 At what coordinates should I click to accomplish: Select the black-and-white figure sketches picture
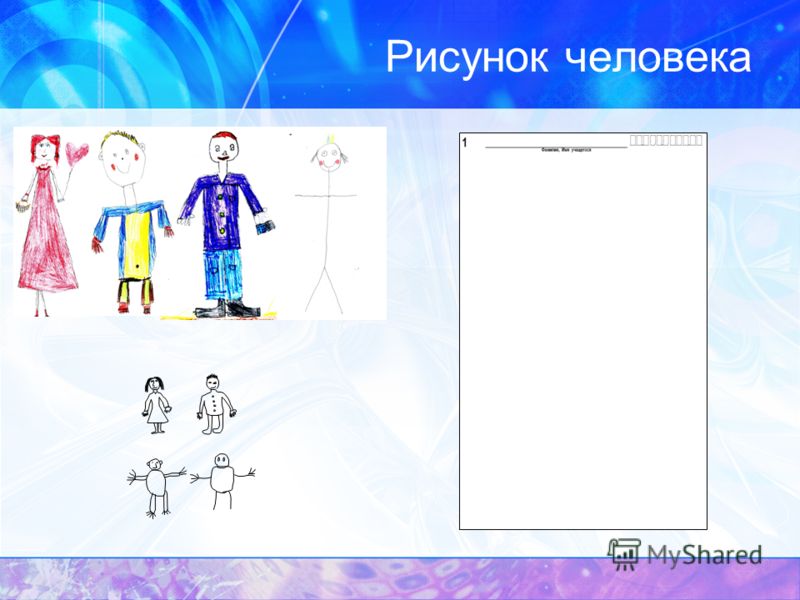pos(191,446)
